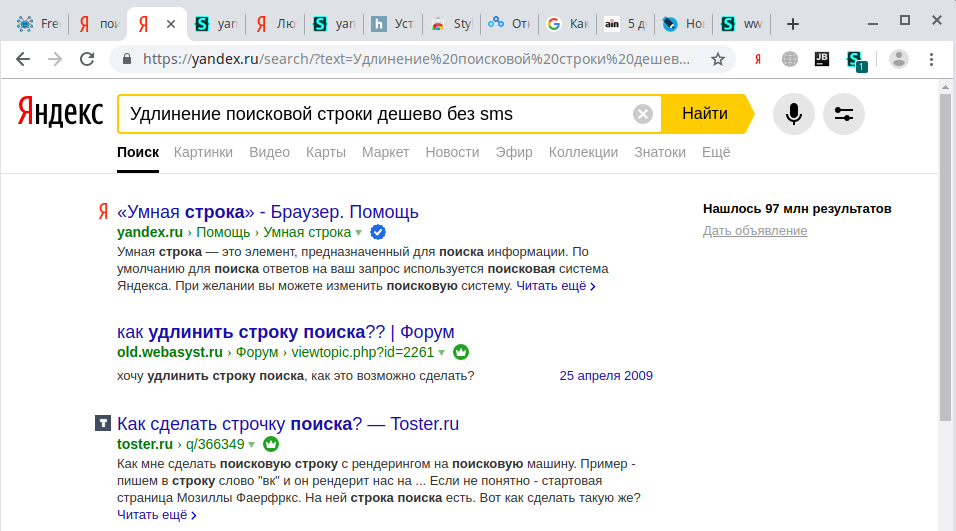Screen dimensions: 956x531
Task: Expand Читать ещё under Умная строка snippet
Action: [x=556, y=286]
